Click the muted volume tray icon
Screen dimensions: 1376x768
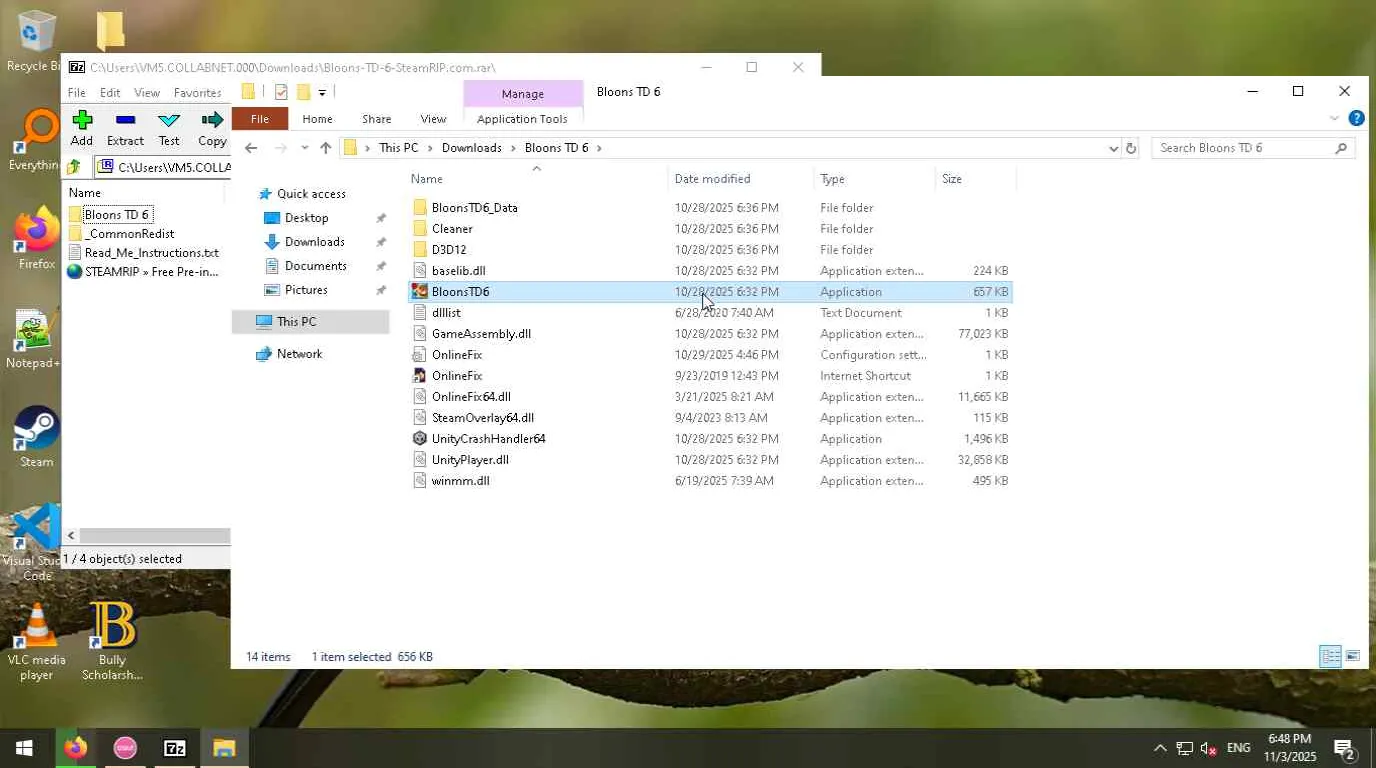pos(1209,748)
